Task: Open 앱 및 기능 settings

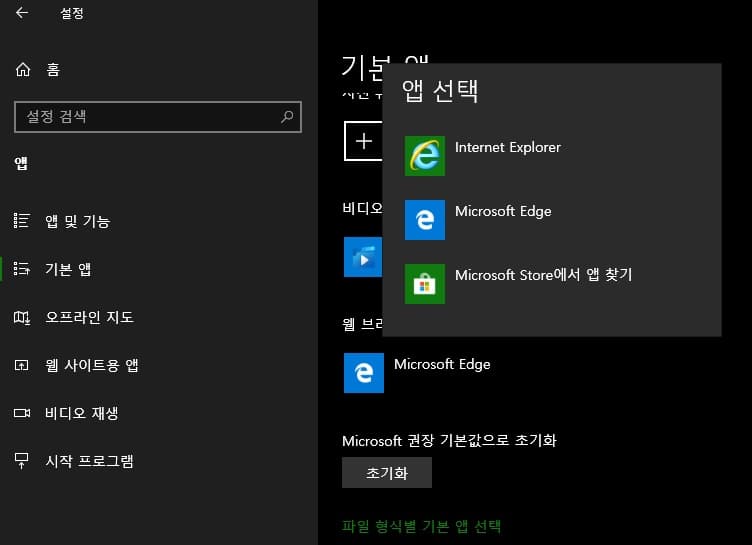Action: (158, 221)
